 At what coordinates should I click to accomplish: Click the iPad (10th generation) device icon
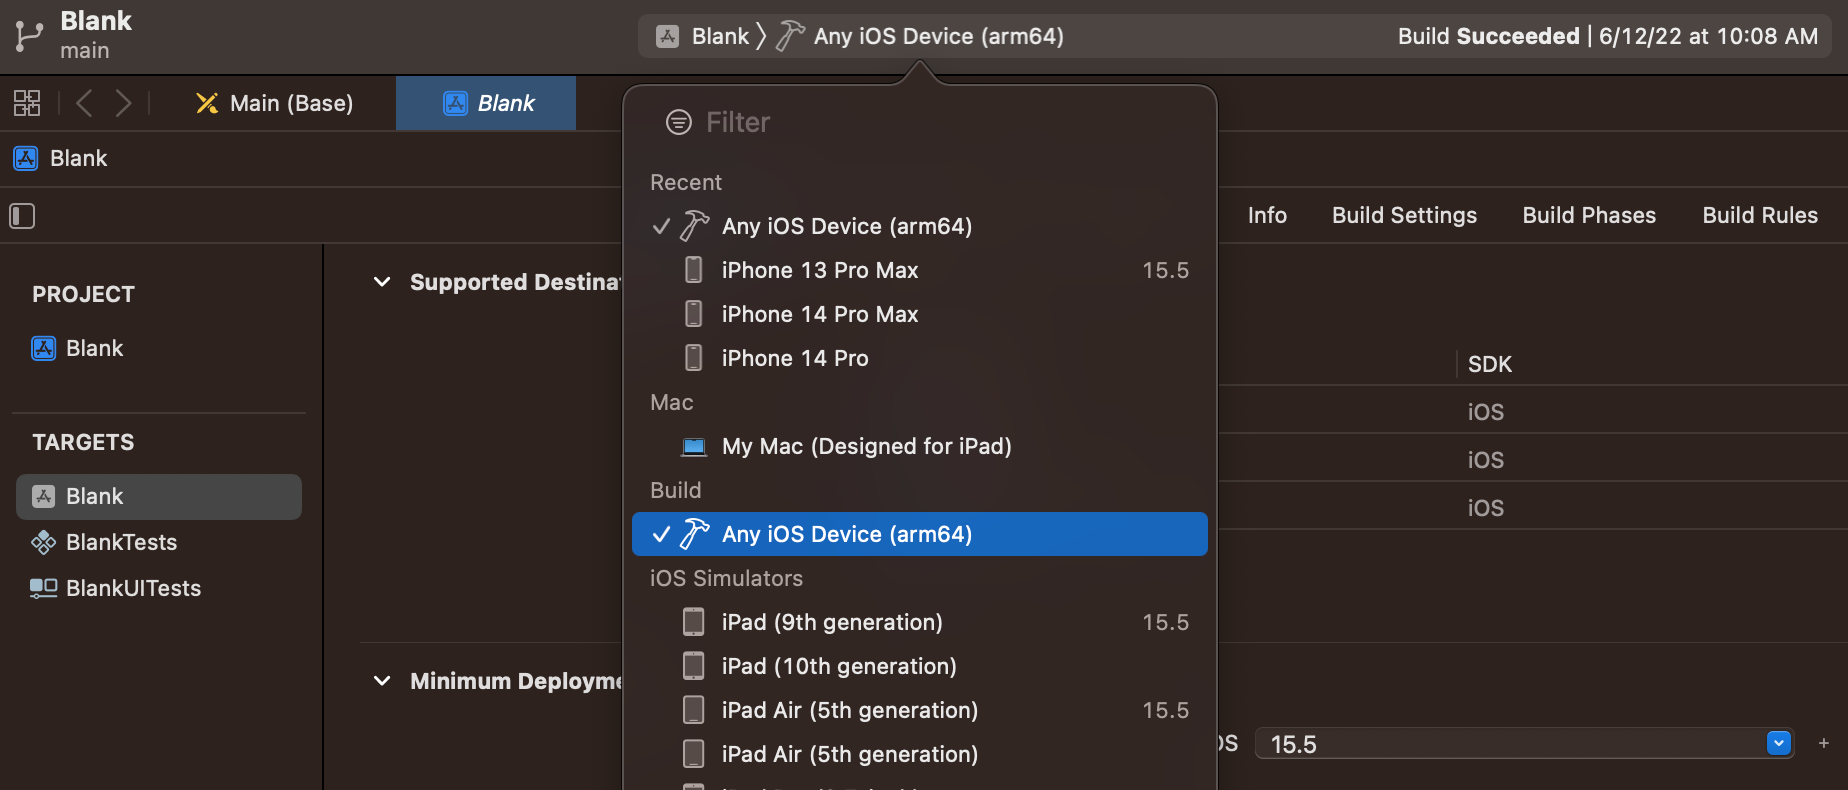pos(693,666)
